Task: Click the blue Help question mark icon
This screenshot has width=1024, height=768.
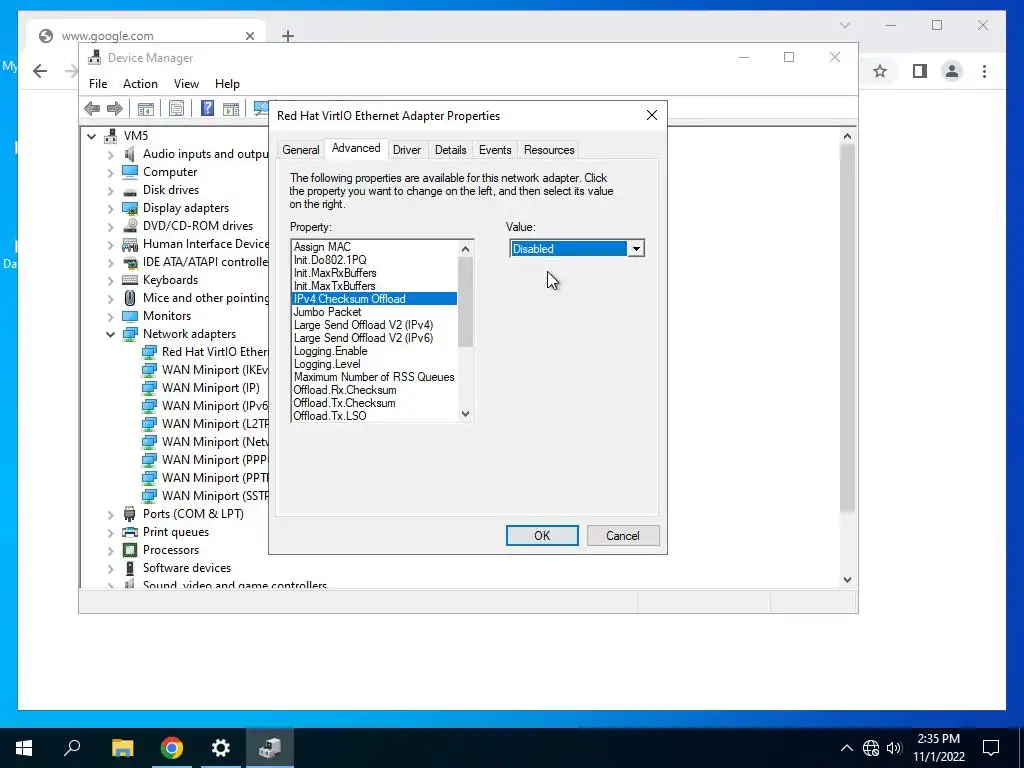Action: coord(207,108)
